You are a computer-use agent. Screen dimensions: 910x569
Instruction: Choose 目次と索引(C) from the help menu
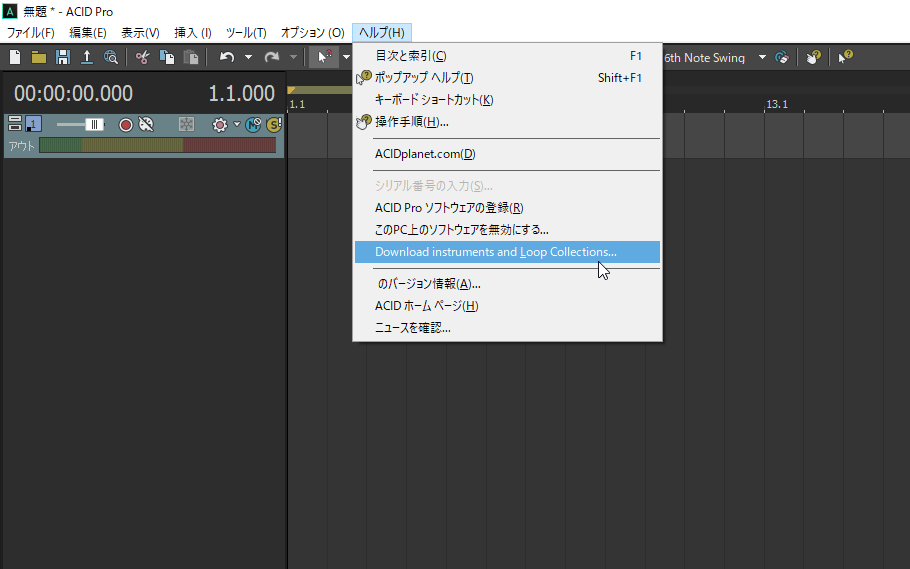507,56
